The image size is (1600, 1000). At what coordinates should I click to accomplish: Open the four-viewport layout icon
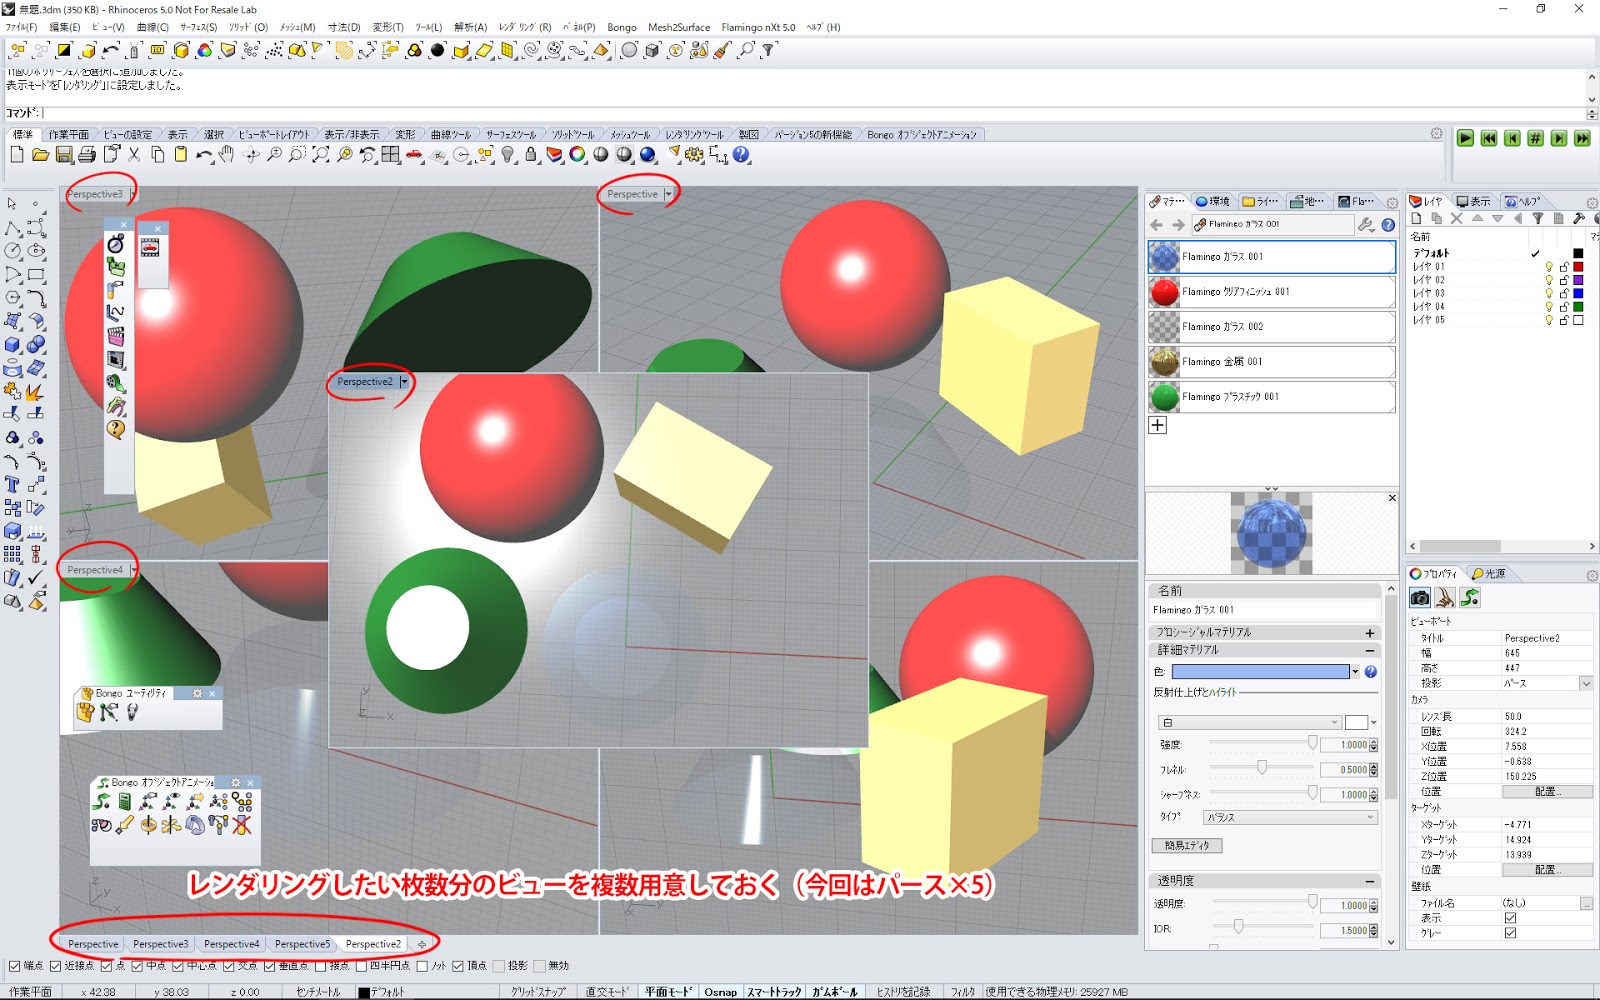pos(390,155)
